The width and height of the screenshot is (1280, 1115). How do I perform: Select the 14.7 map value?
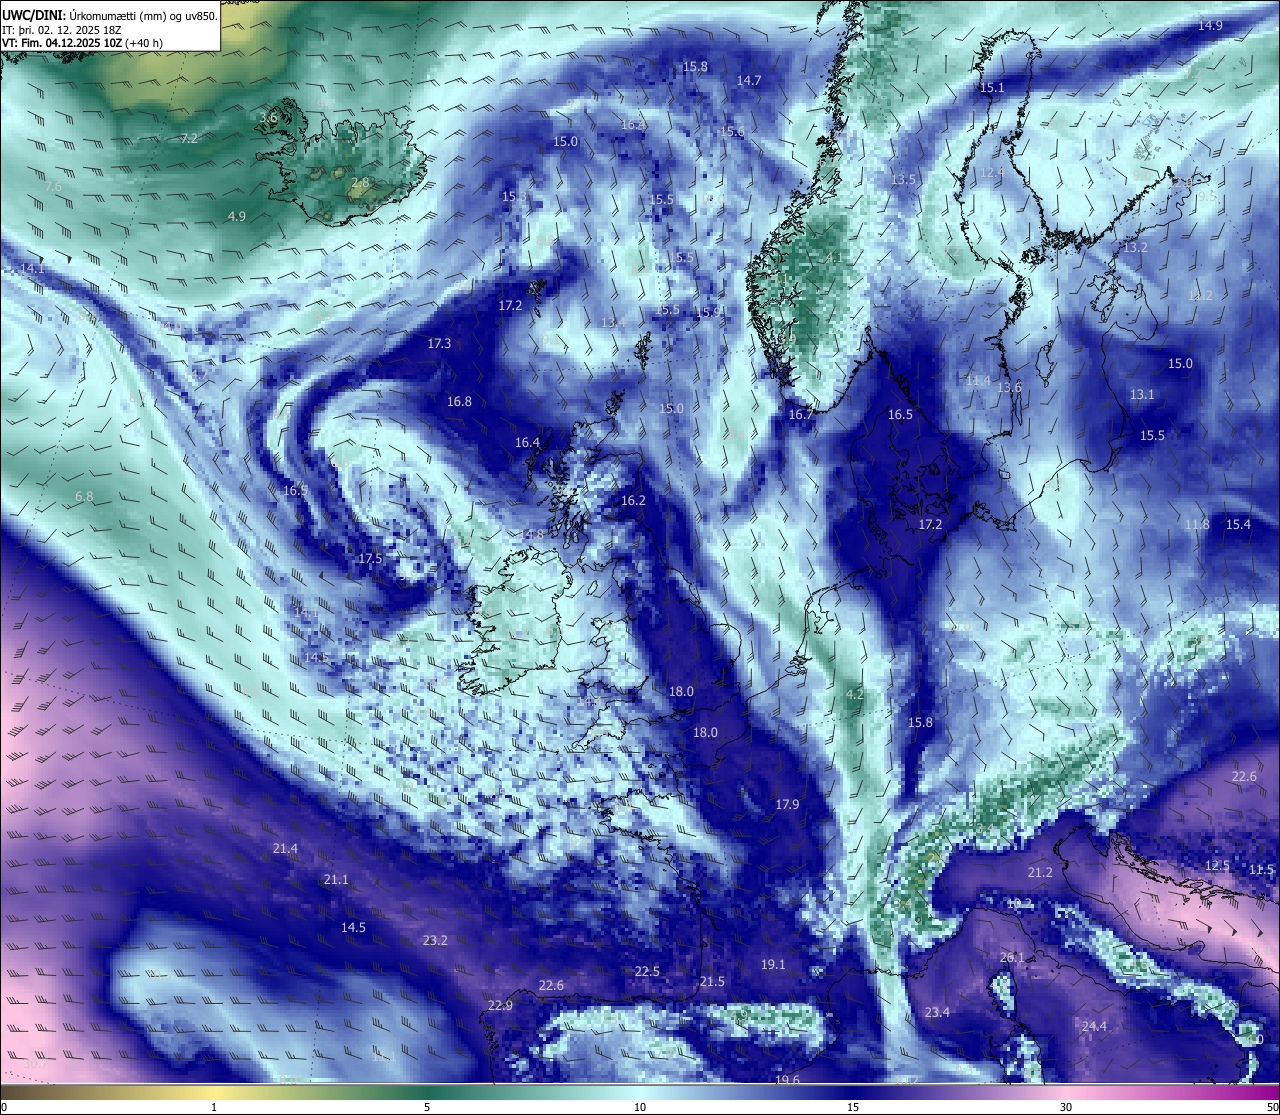pos(749,81)
